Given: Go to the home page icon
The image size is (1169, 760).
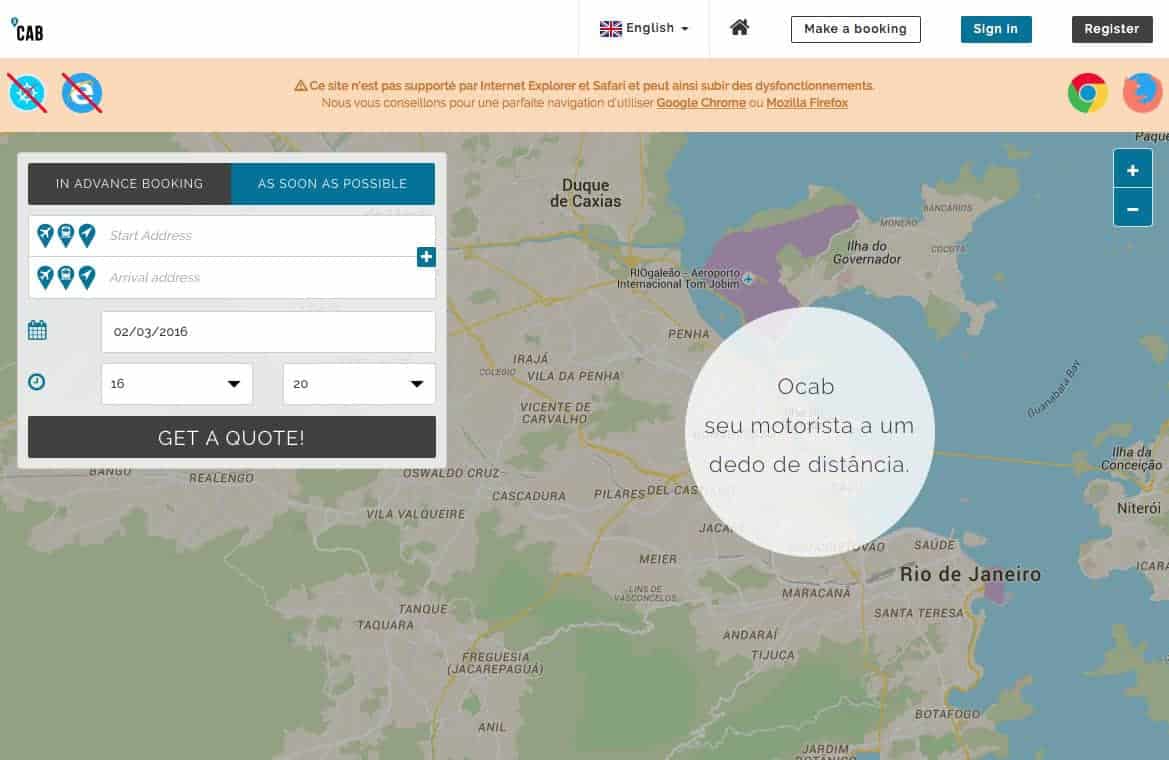Looking at the screenshot, I should click(739, 28).
